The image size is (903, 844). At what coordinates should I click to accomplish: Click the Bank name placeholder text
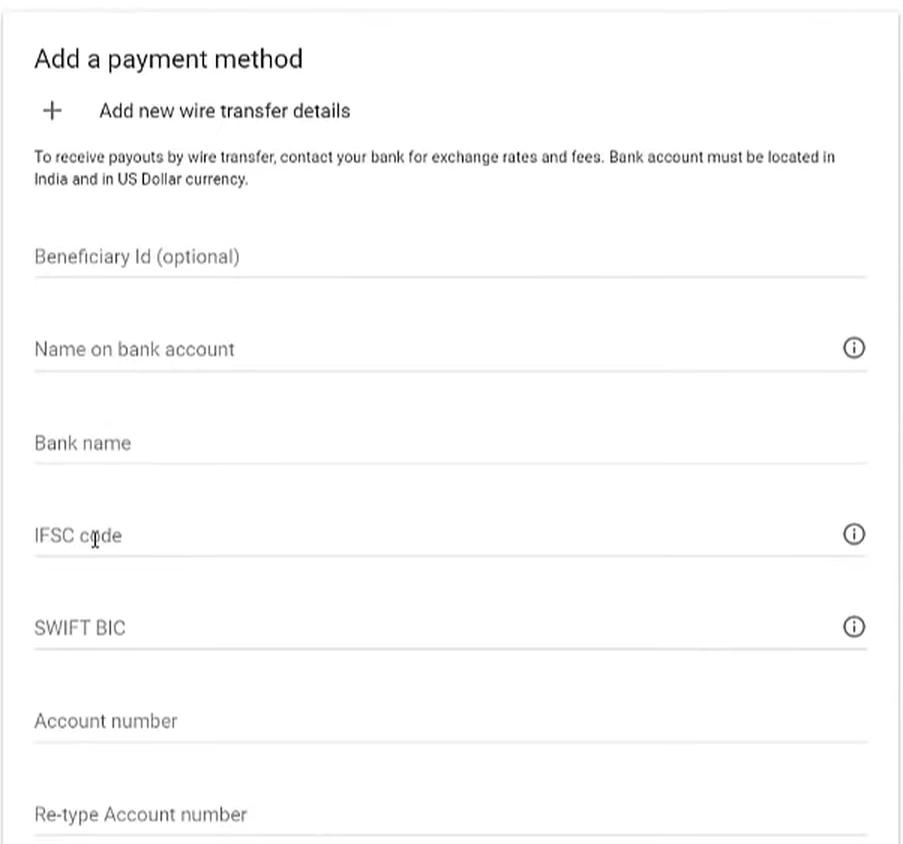tap(83, 443)
